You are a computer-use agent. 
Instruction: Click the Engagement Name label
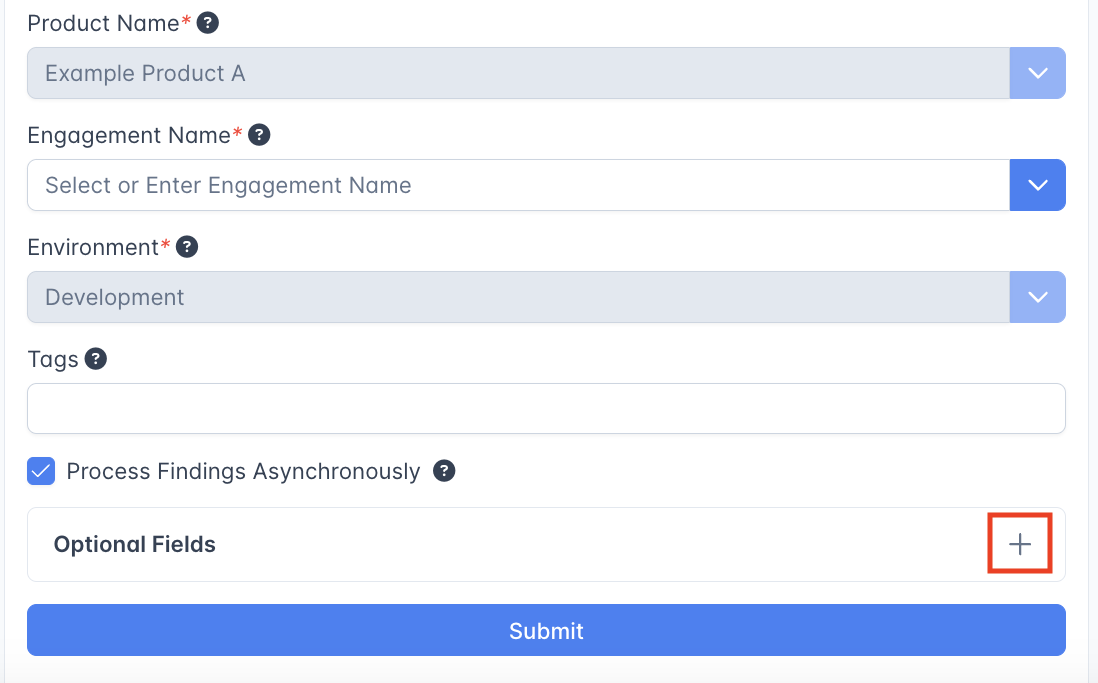(x=129, y=135)
